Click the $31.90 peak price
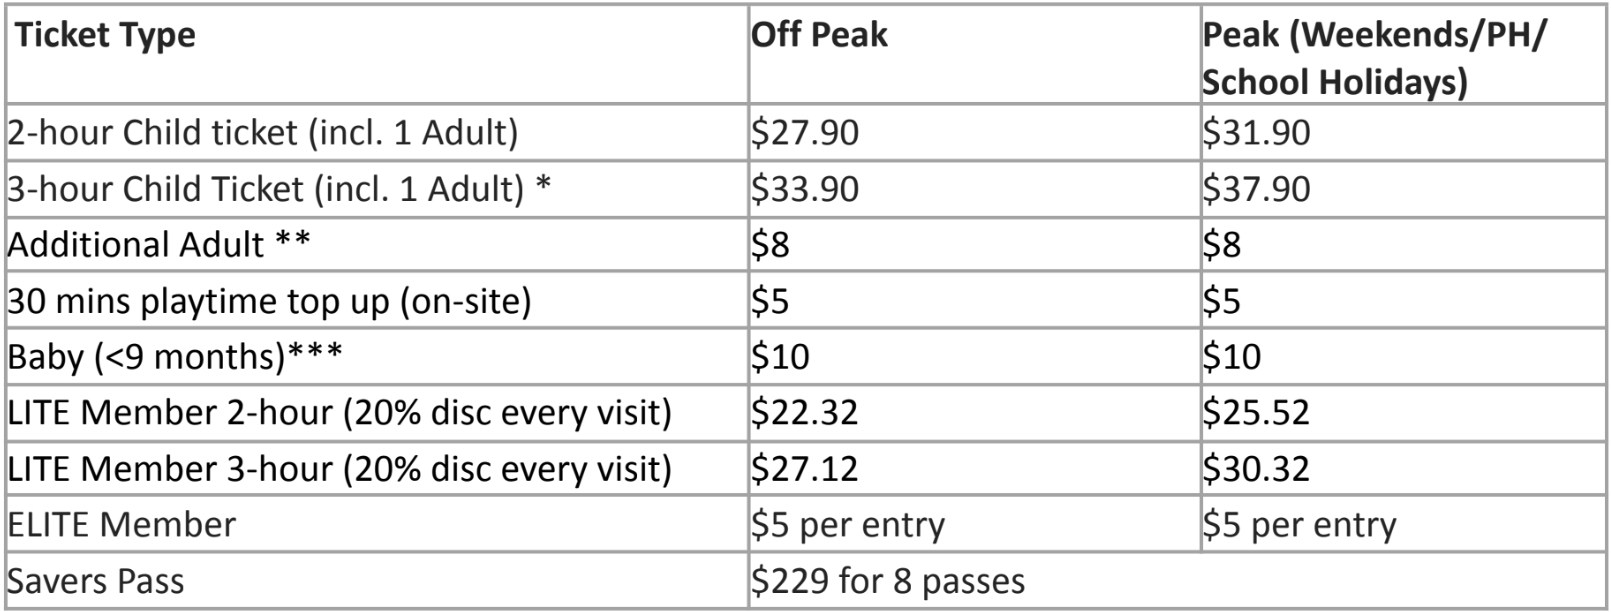The width and height of the screenshot is (1611, 612). [1256, 133]
